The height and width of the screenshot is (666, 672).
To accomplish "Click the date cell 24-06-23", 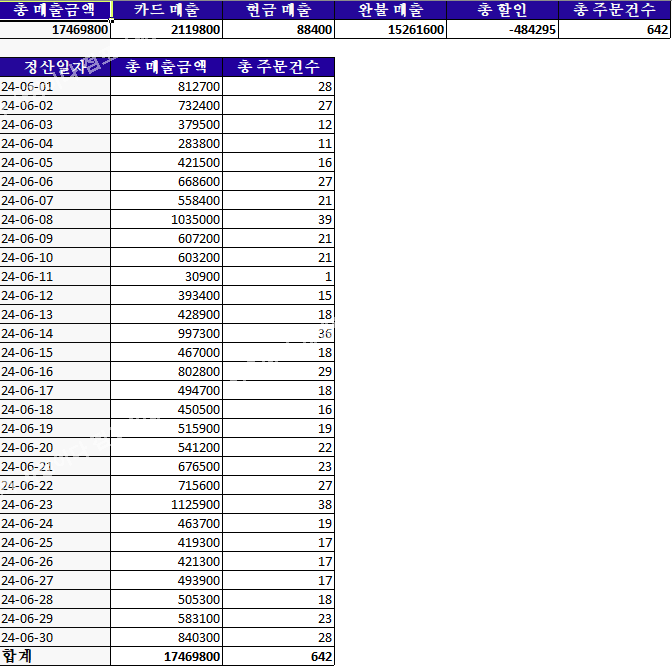I will tap(55, 504).
